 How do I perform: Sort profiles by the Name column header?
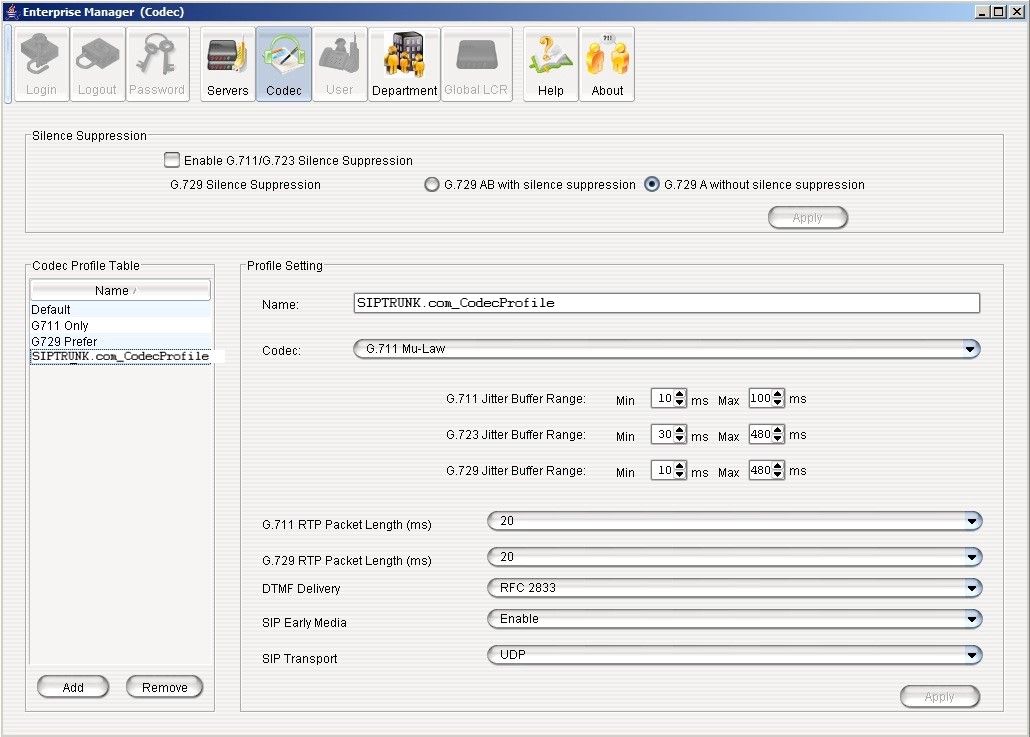click(x=120, y=290)
